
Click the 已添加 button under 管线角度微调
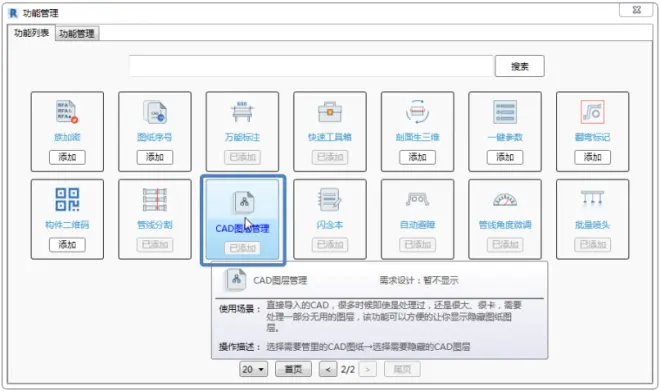tap(505, 245)
